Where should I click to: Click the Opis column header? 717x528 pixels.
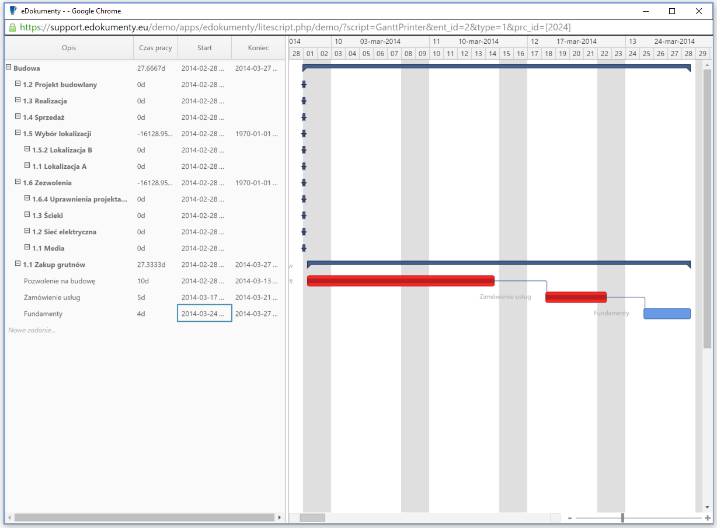[68, 47]
